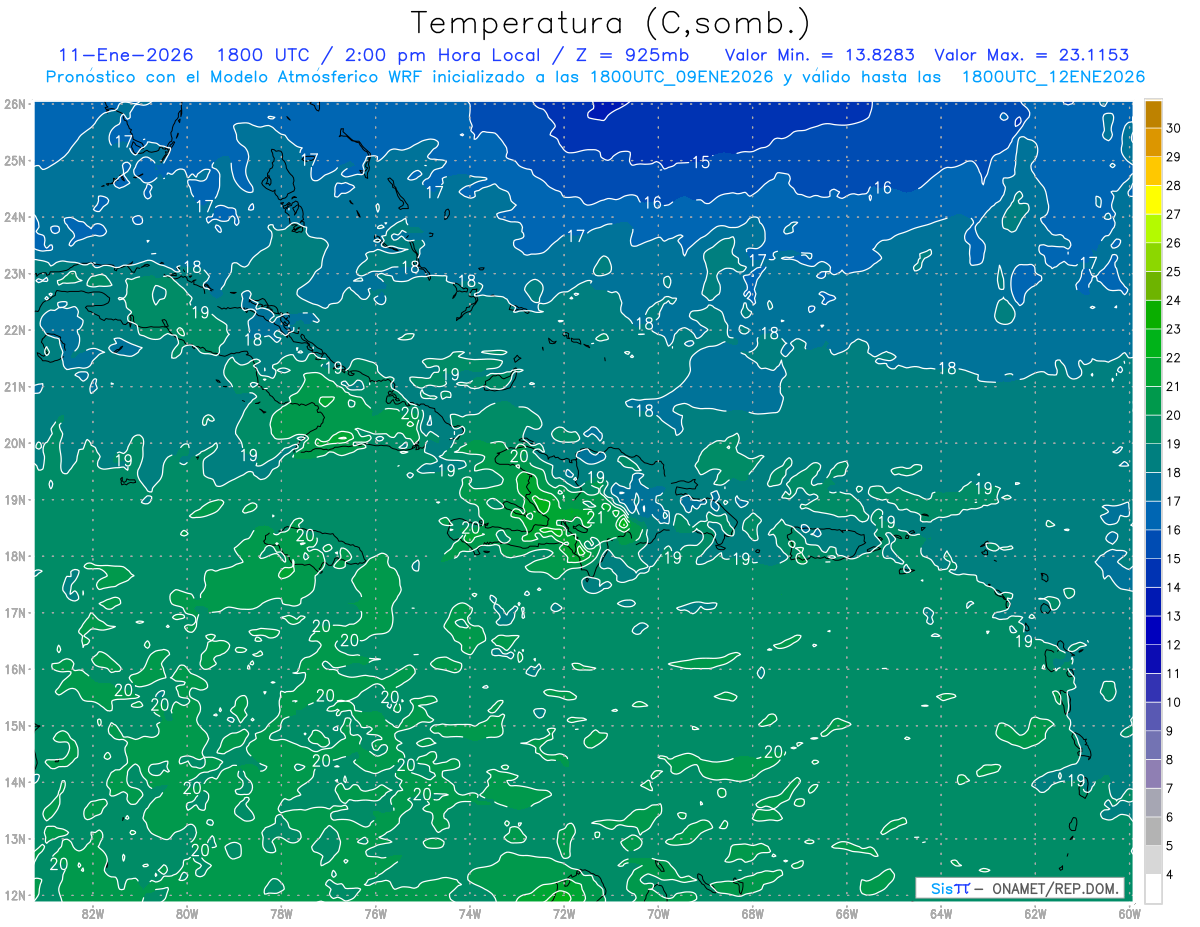
Task: Click the brown legend segment above value 30
Action: pyautogui.click(x=1154, y=115)
